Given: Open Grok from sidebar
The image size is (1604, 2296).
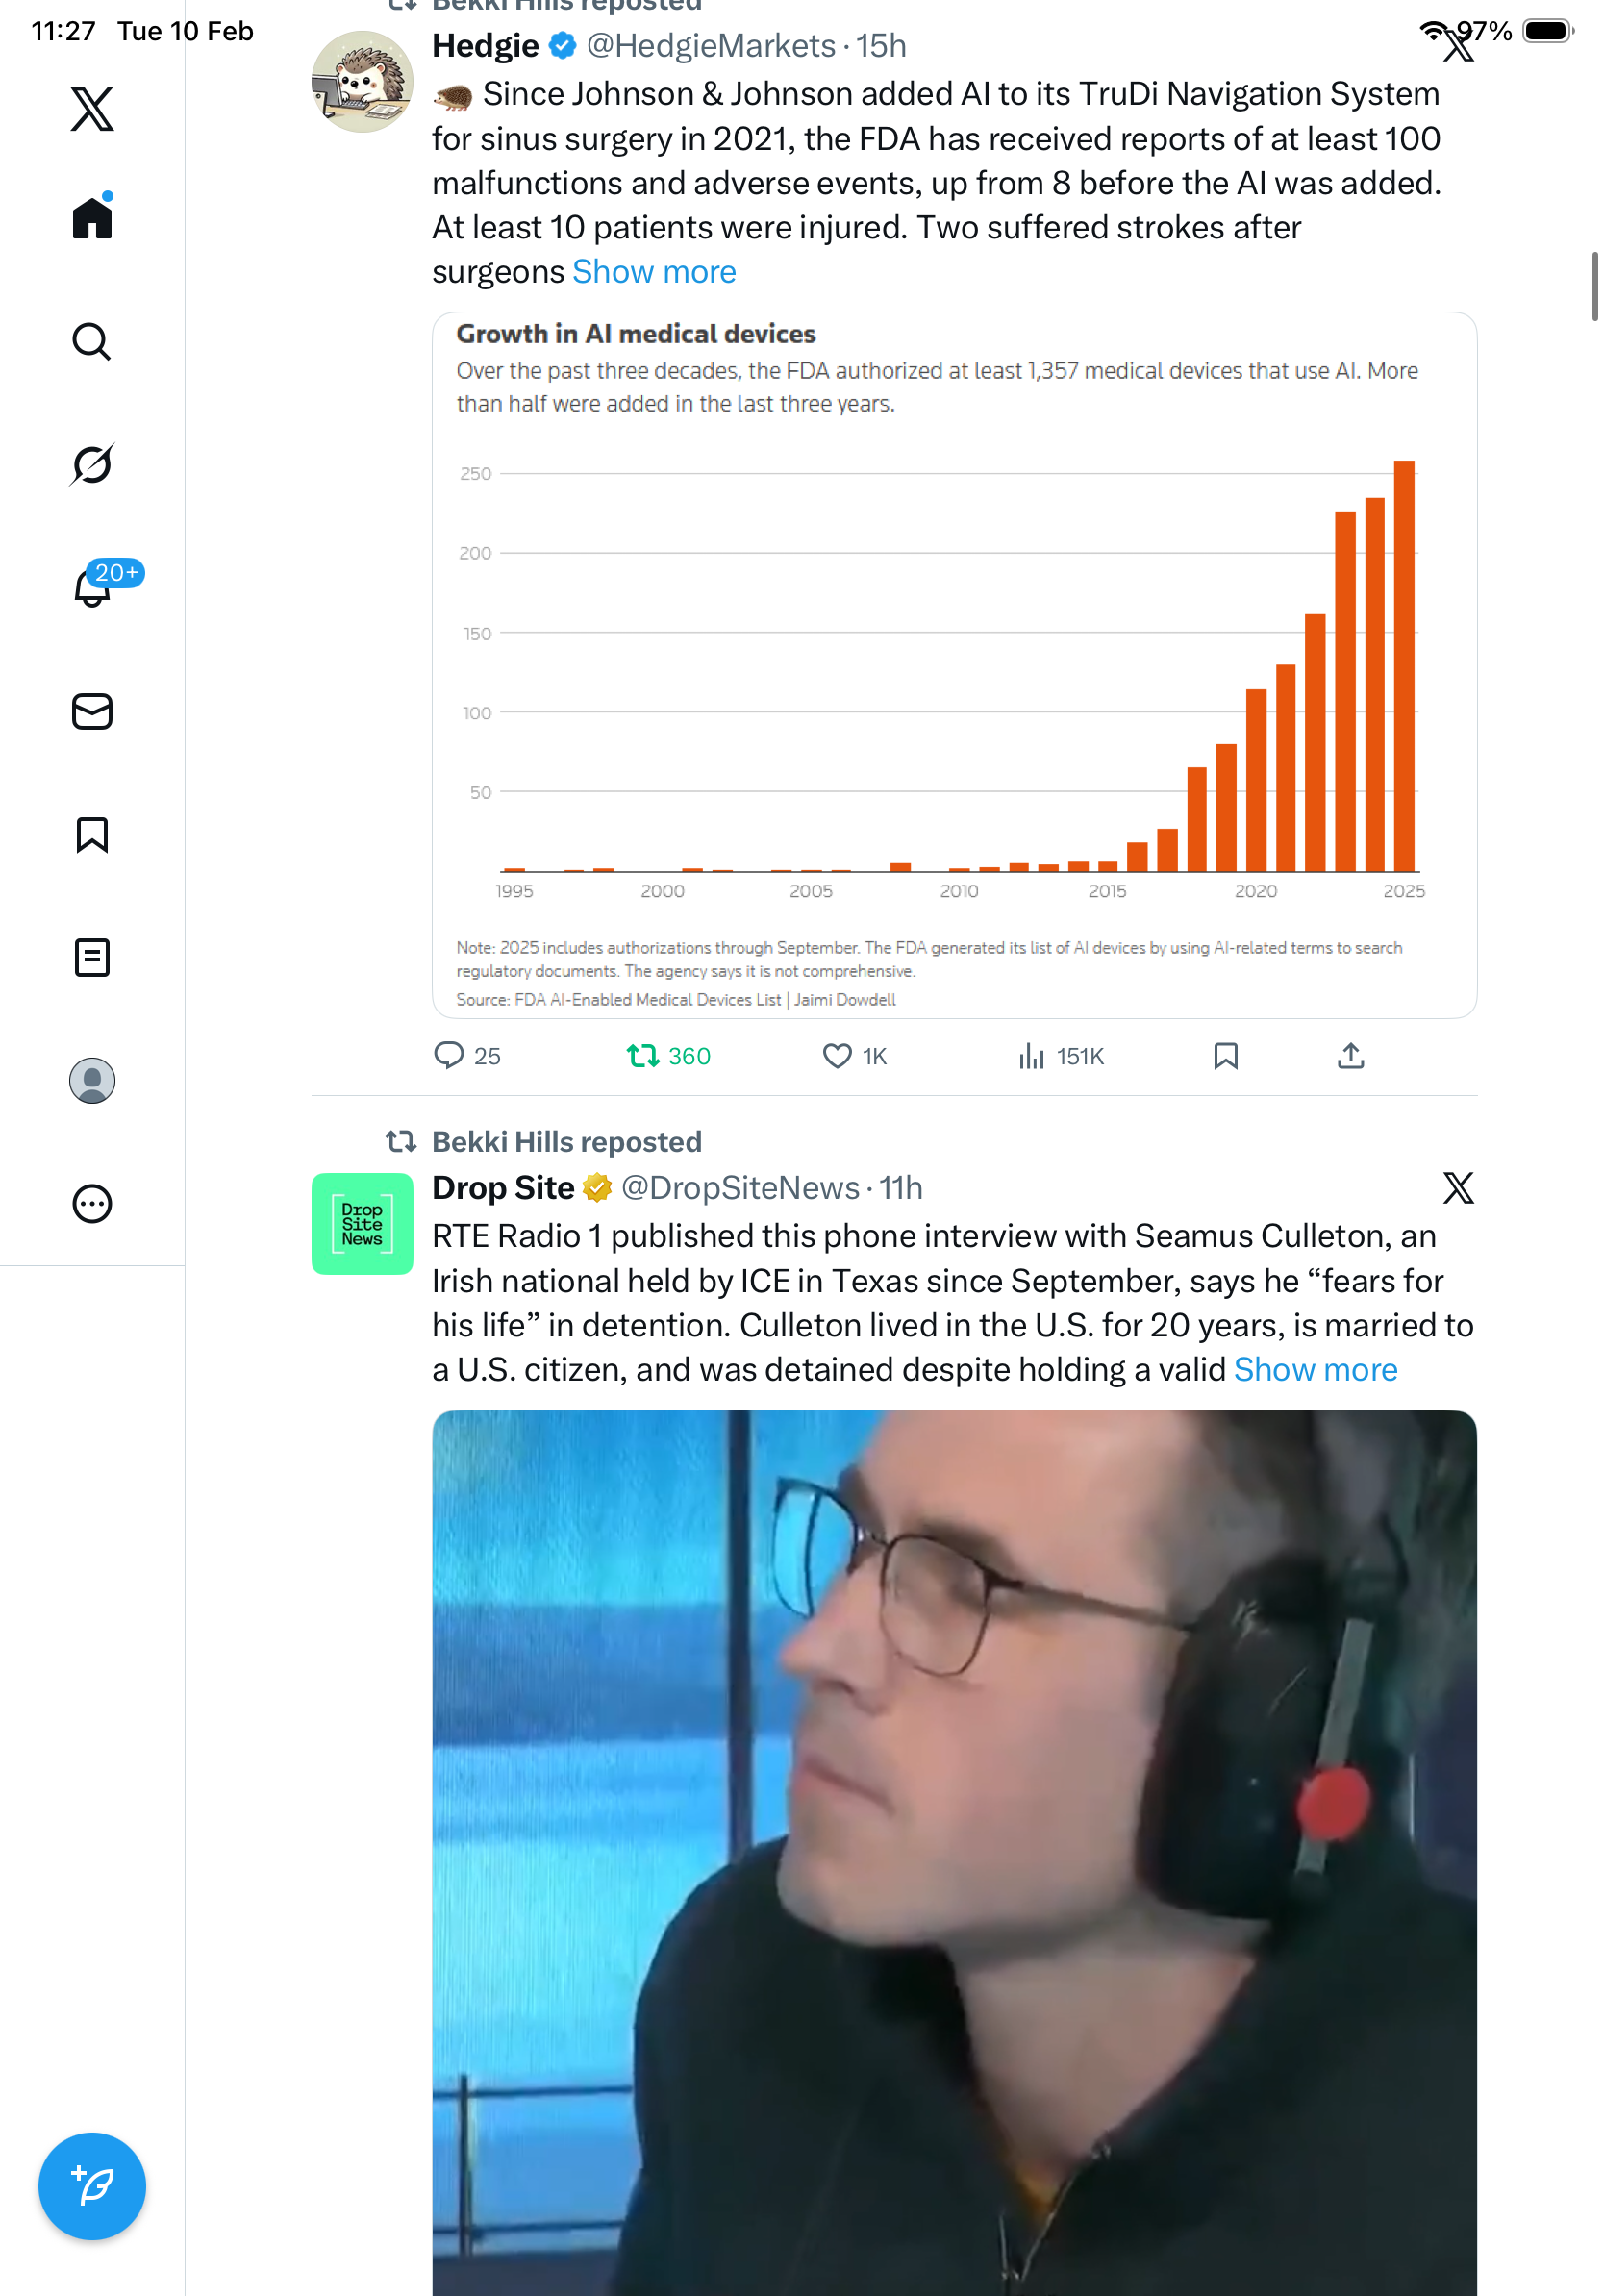Looking at the screenshot, I should pyautogui.click(x=92, y=464).
